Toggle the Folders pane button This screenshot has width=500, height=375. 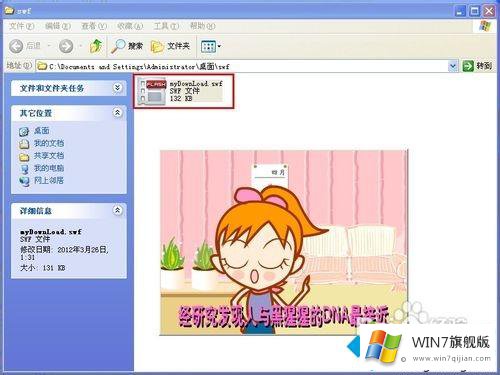point(170,46)
